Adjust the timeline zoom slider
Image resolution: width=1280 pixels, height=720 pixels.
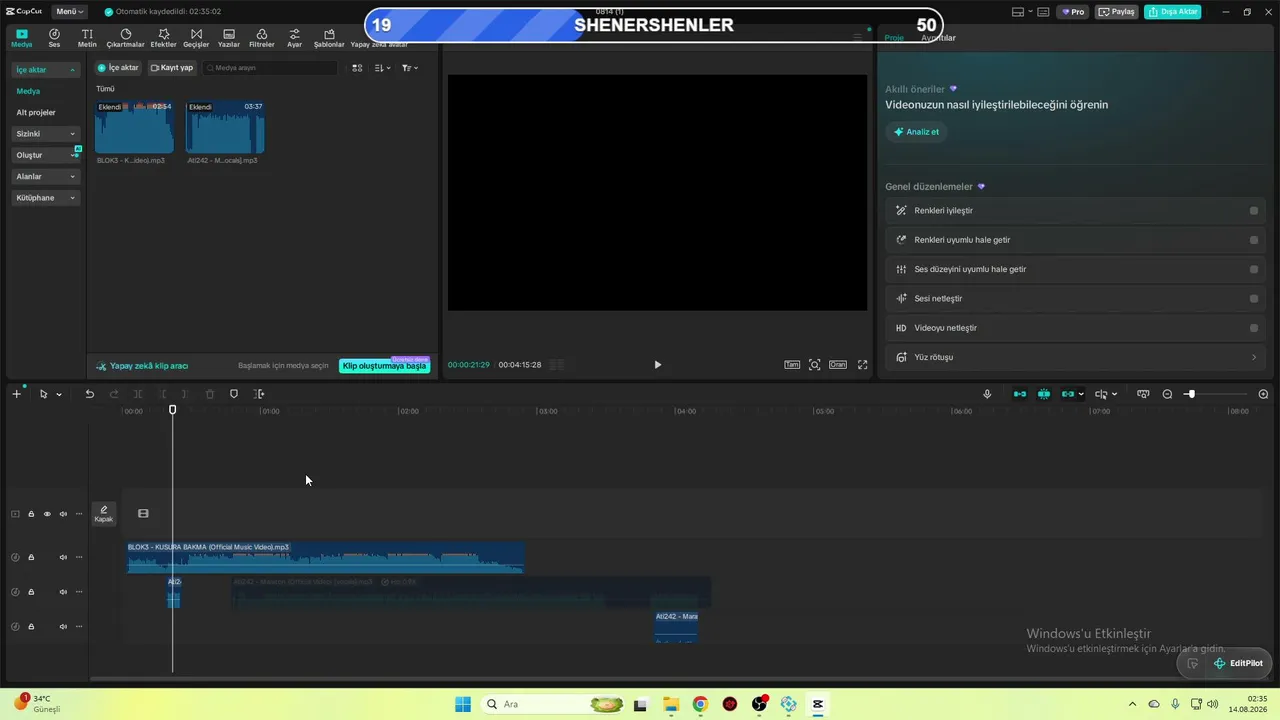click(x=1190, y=394)
